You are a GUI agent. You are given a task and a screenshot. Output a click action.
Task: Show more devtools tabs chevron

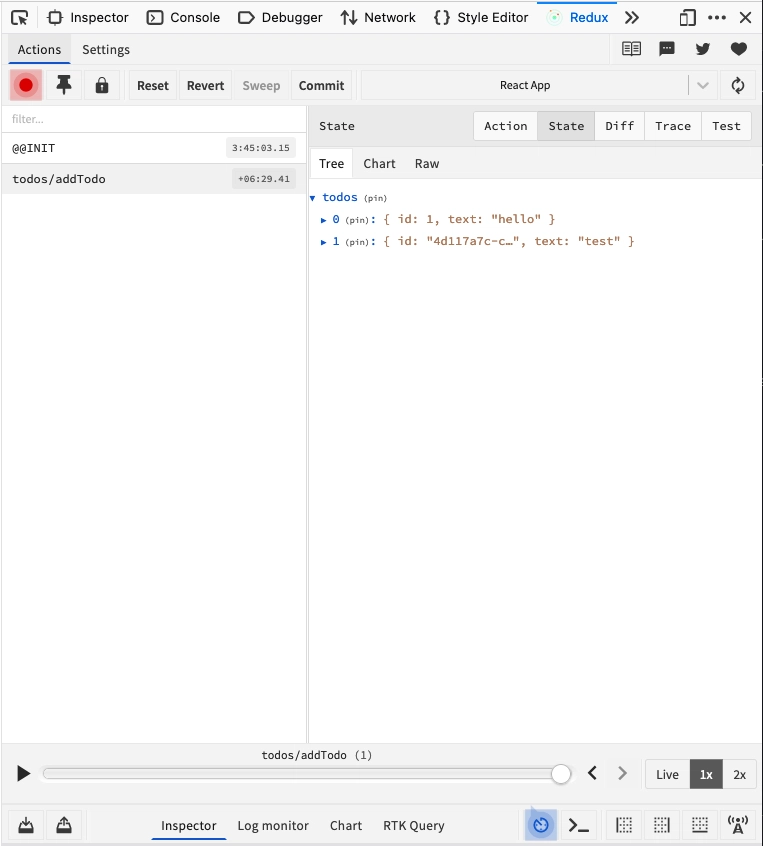click(632, 18)
